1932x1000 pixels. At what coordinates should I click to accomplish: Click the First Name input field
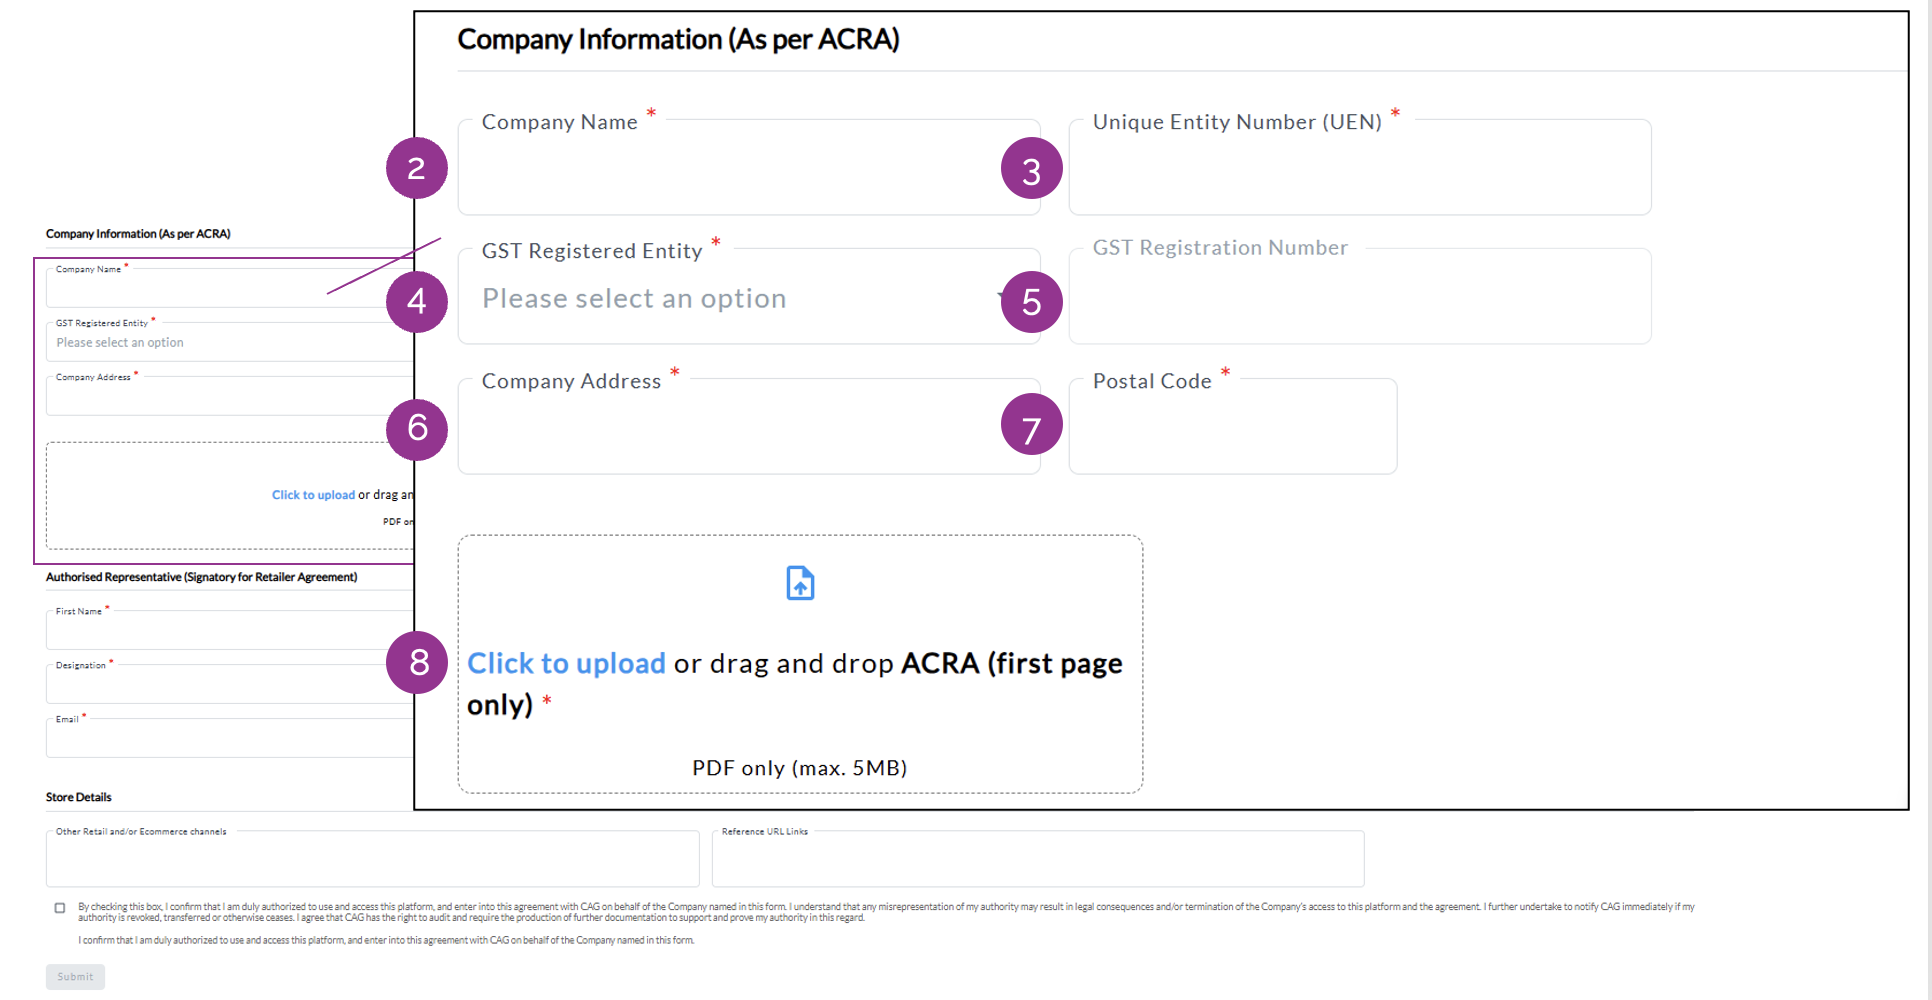pos(230,632)
